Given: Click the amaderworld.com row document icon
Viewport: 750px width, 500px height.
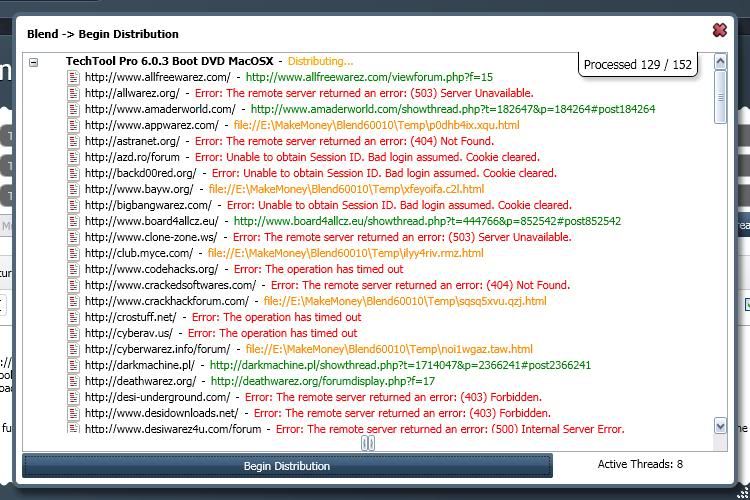Looking at the screenshot, I should (x=73, y=109).
